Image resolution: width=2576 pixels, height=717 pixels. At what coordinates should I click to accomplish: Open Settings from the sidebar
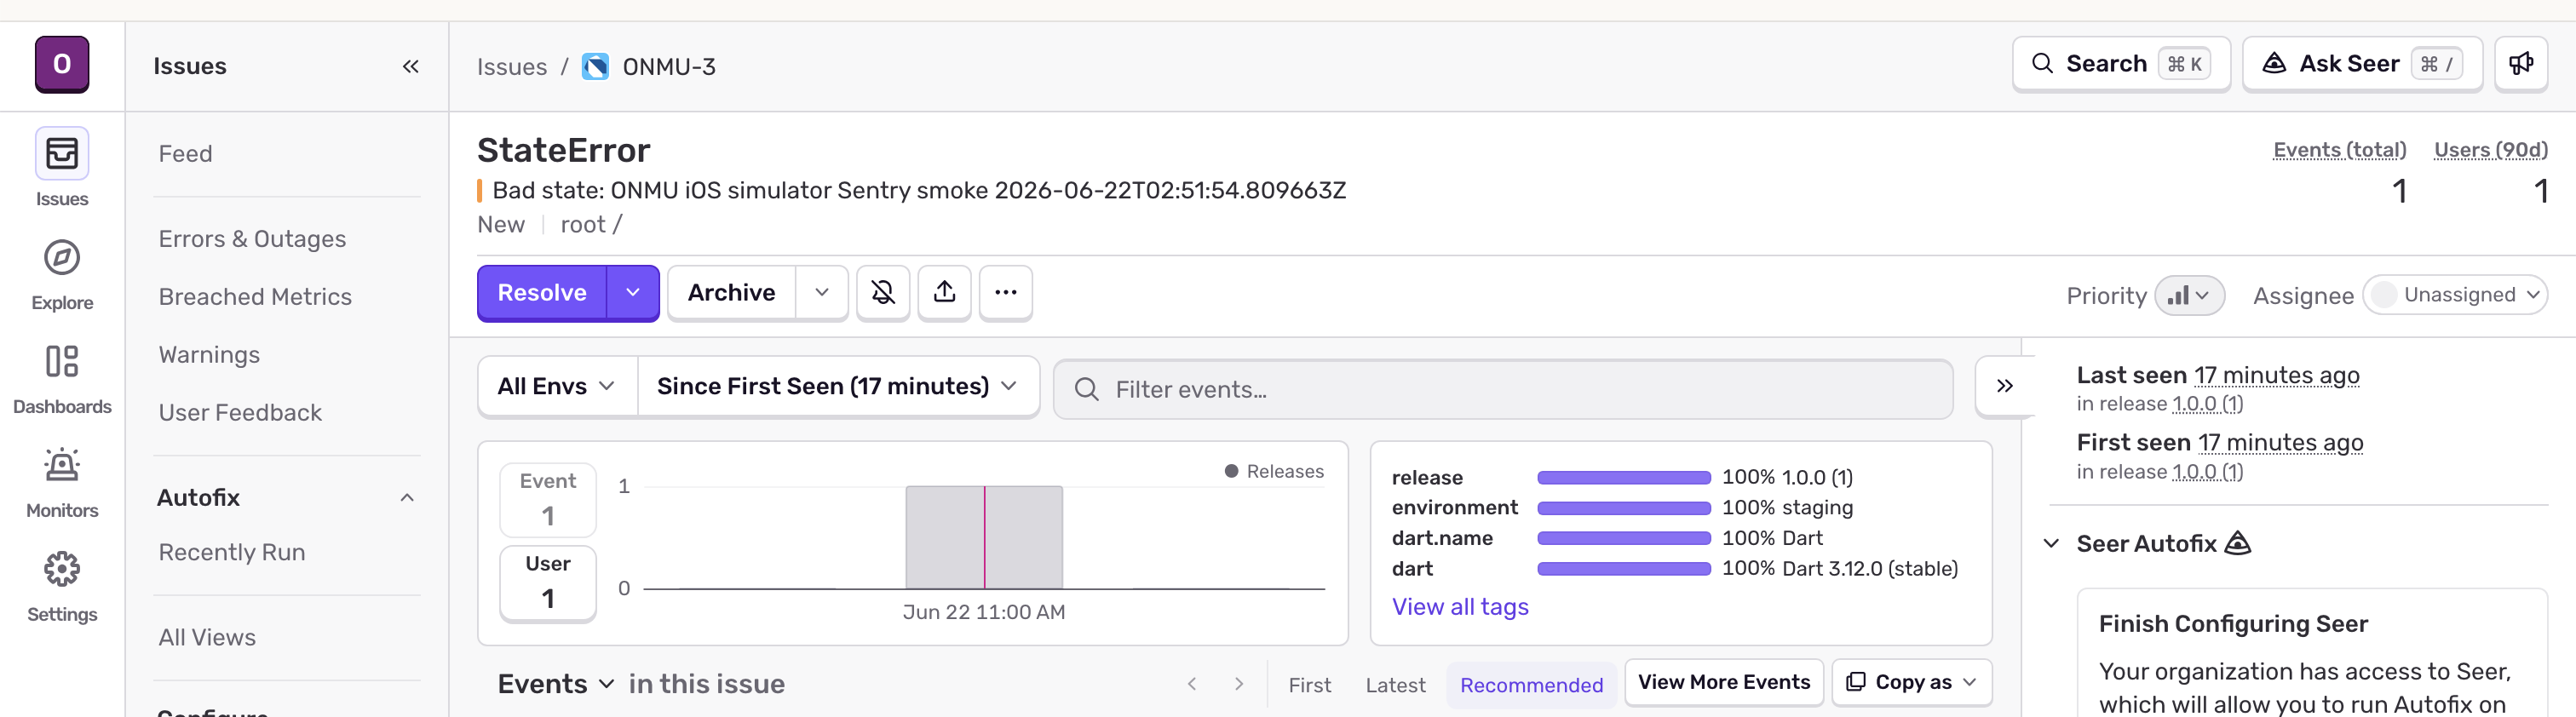click(62, 588)
